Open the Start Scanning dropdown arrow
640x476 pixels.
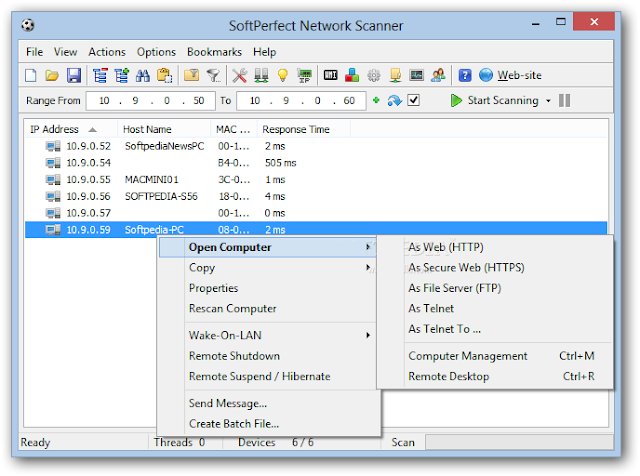click(x=548, y=101)
